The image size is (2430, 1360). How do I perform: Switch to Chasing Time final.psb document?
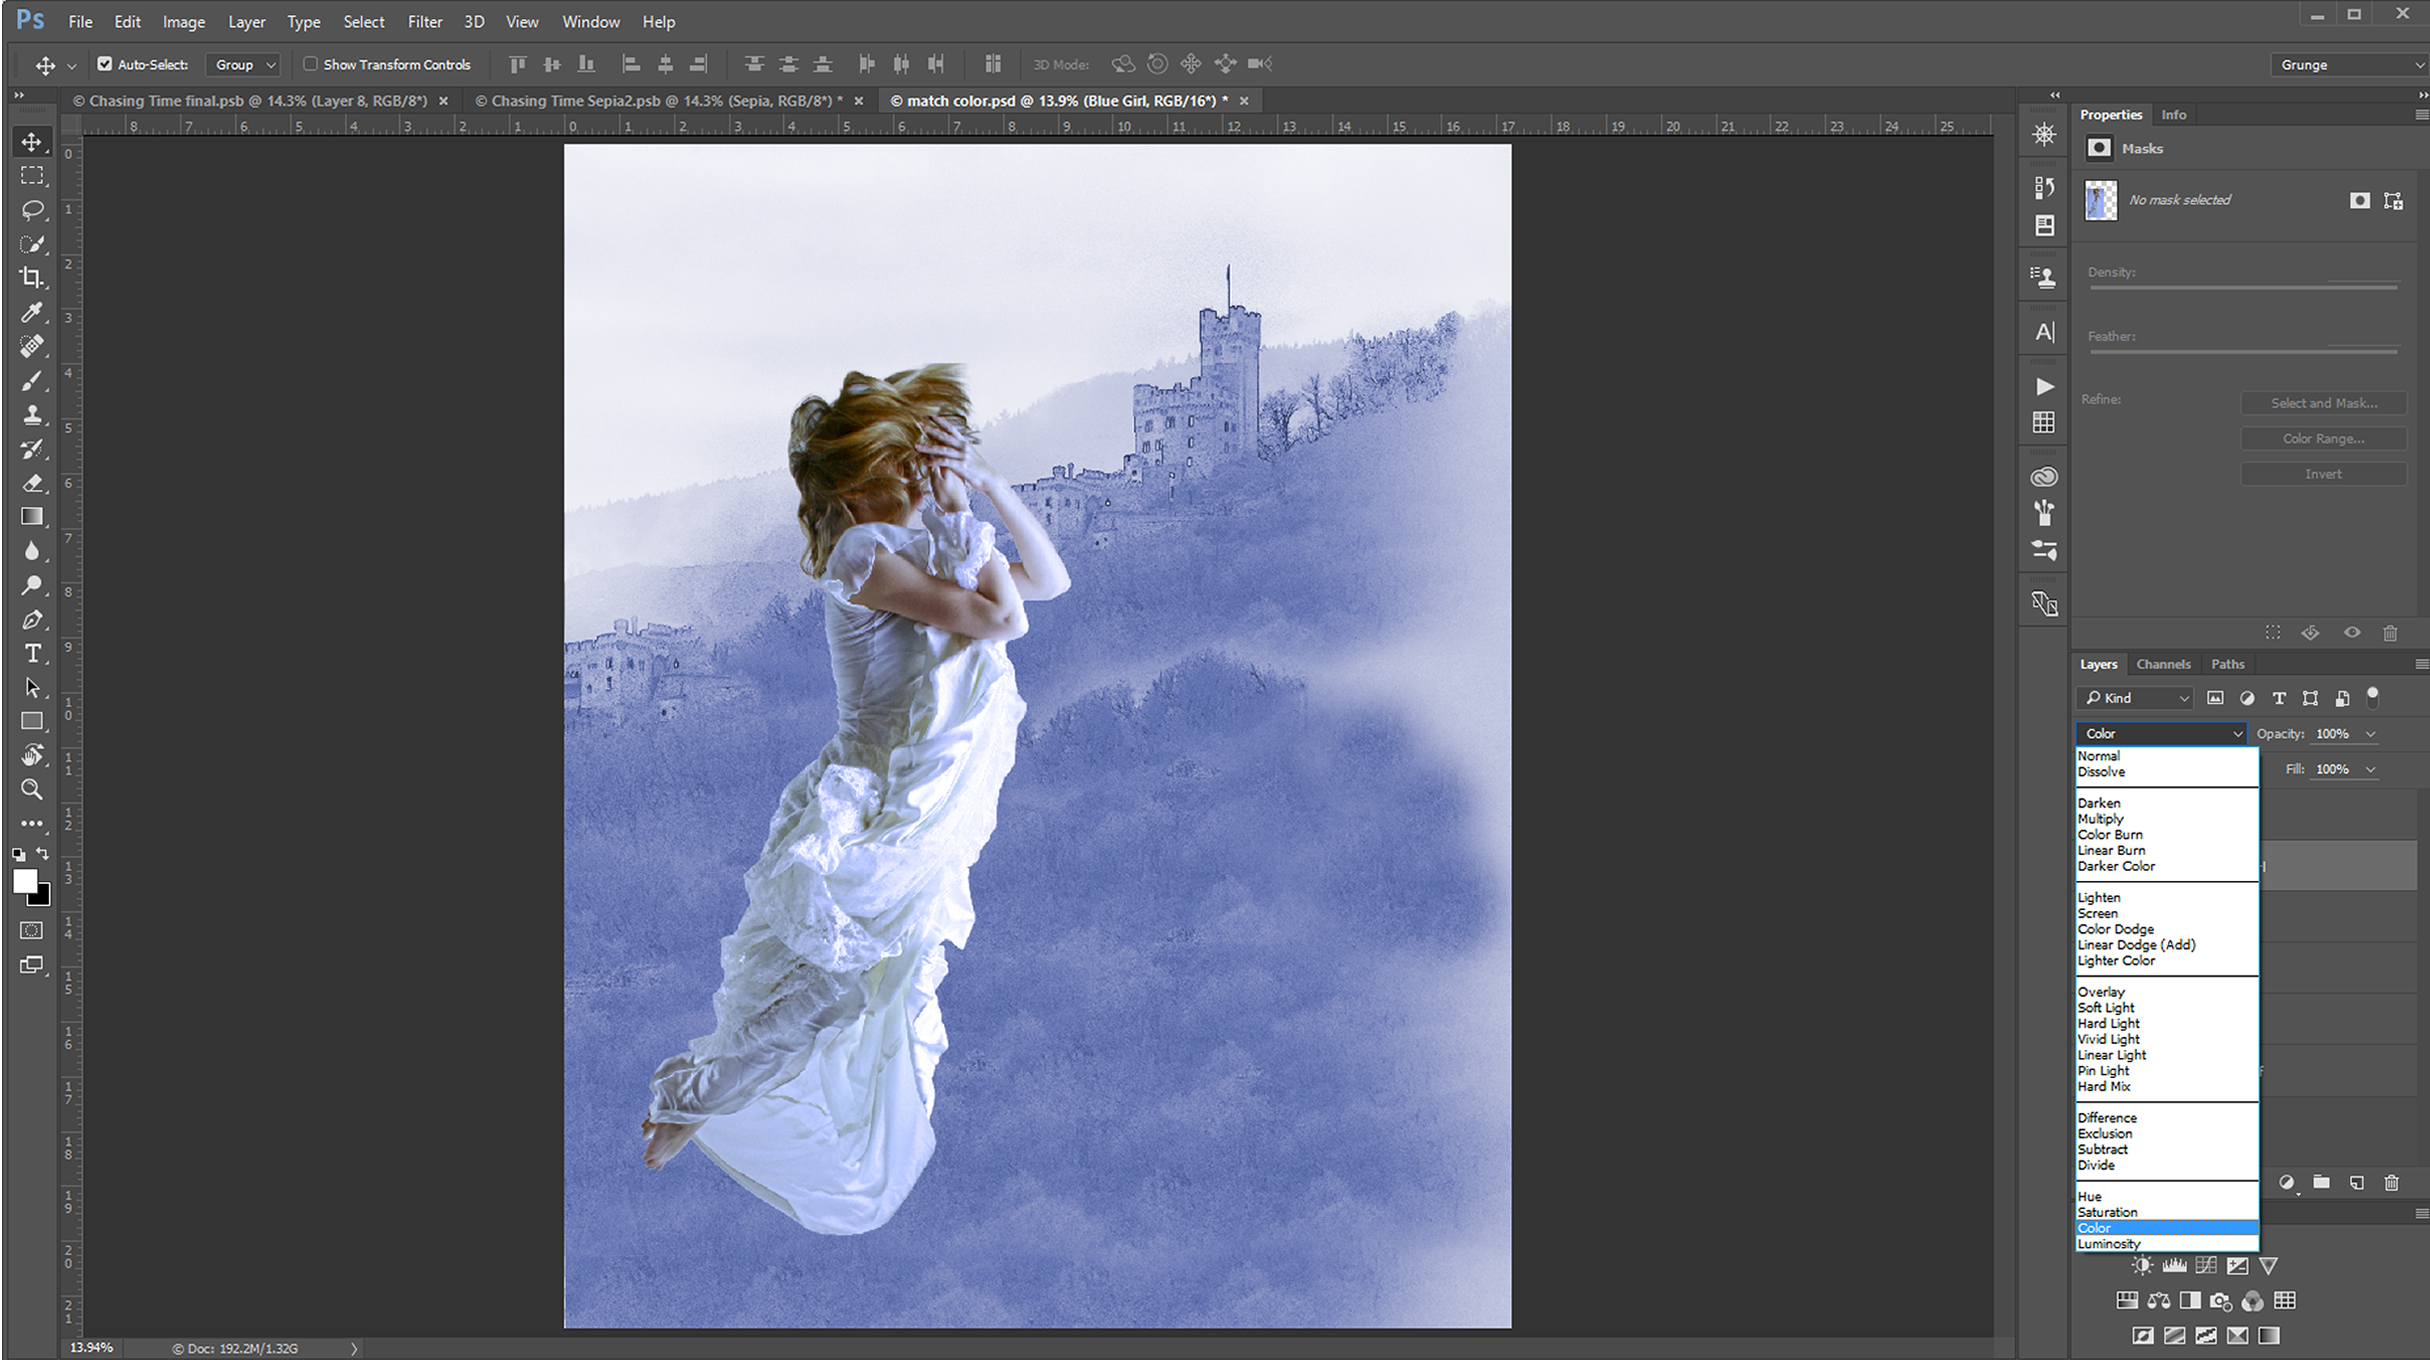(x=250, y=101)
